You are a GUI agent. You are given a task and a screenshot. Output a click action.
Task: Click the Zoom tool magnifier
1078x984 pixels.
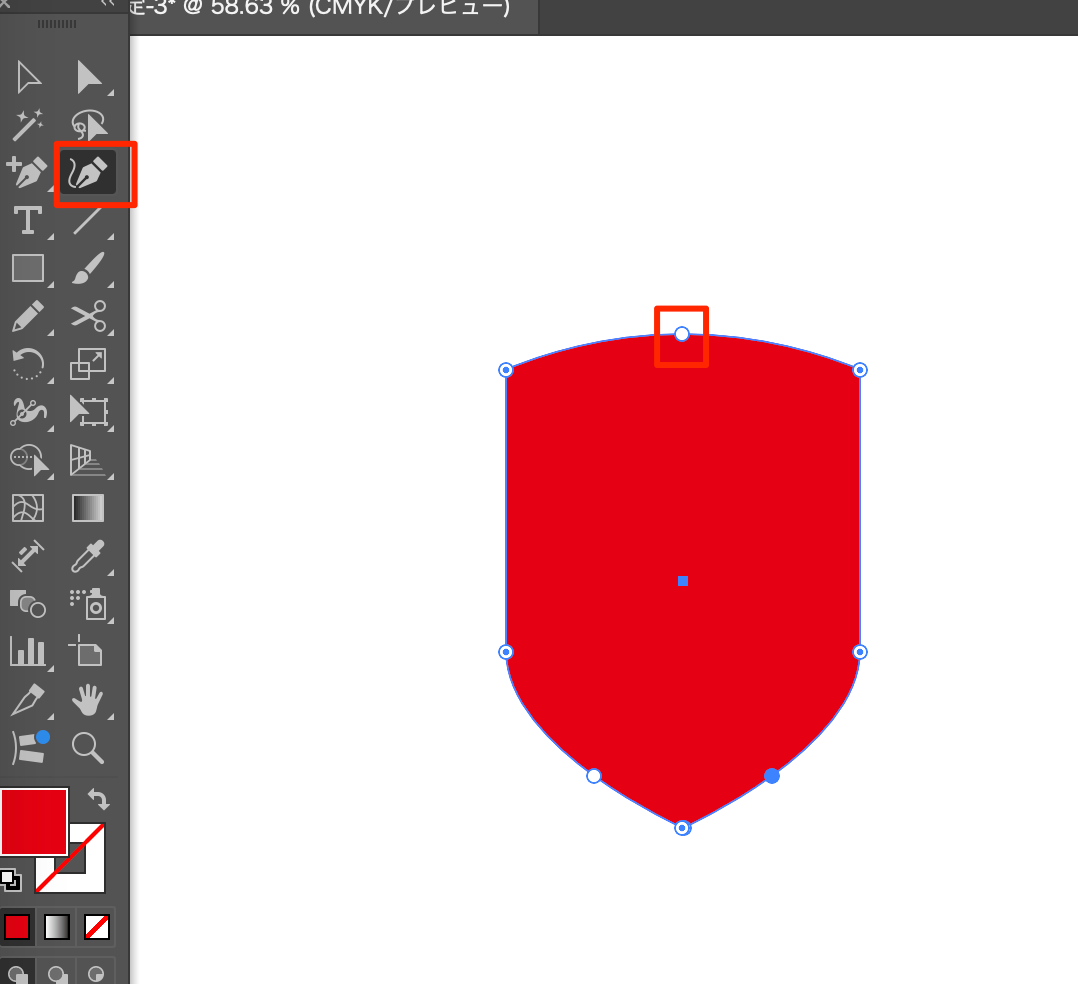[x=89, y=746]
